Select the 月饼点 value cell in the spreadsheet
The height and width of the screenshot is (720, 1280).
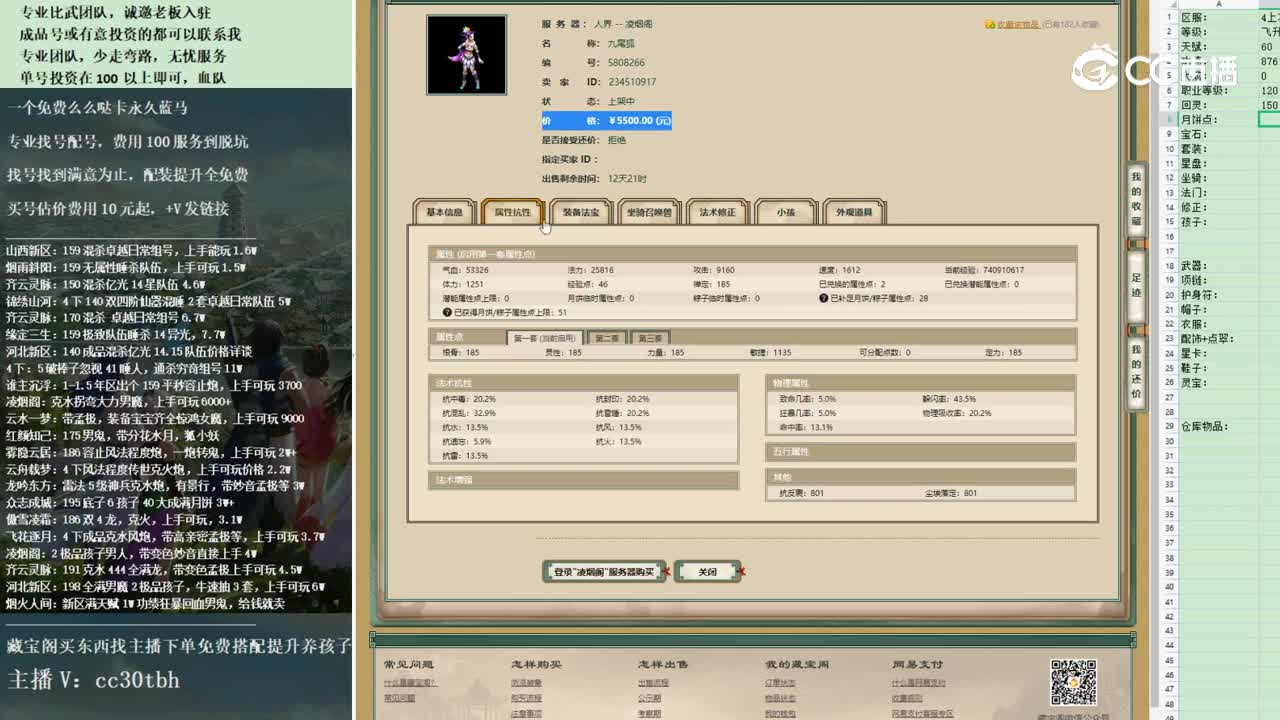point(1269,120)
